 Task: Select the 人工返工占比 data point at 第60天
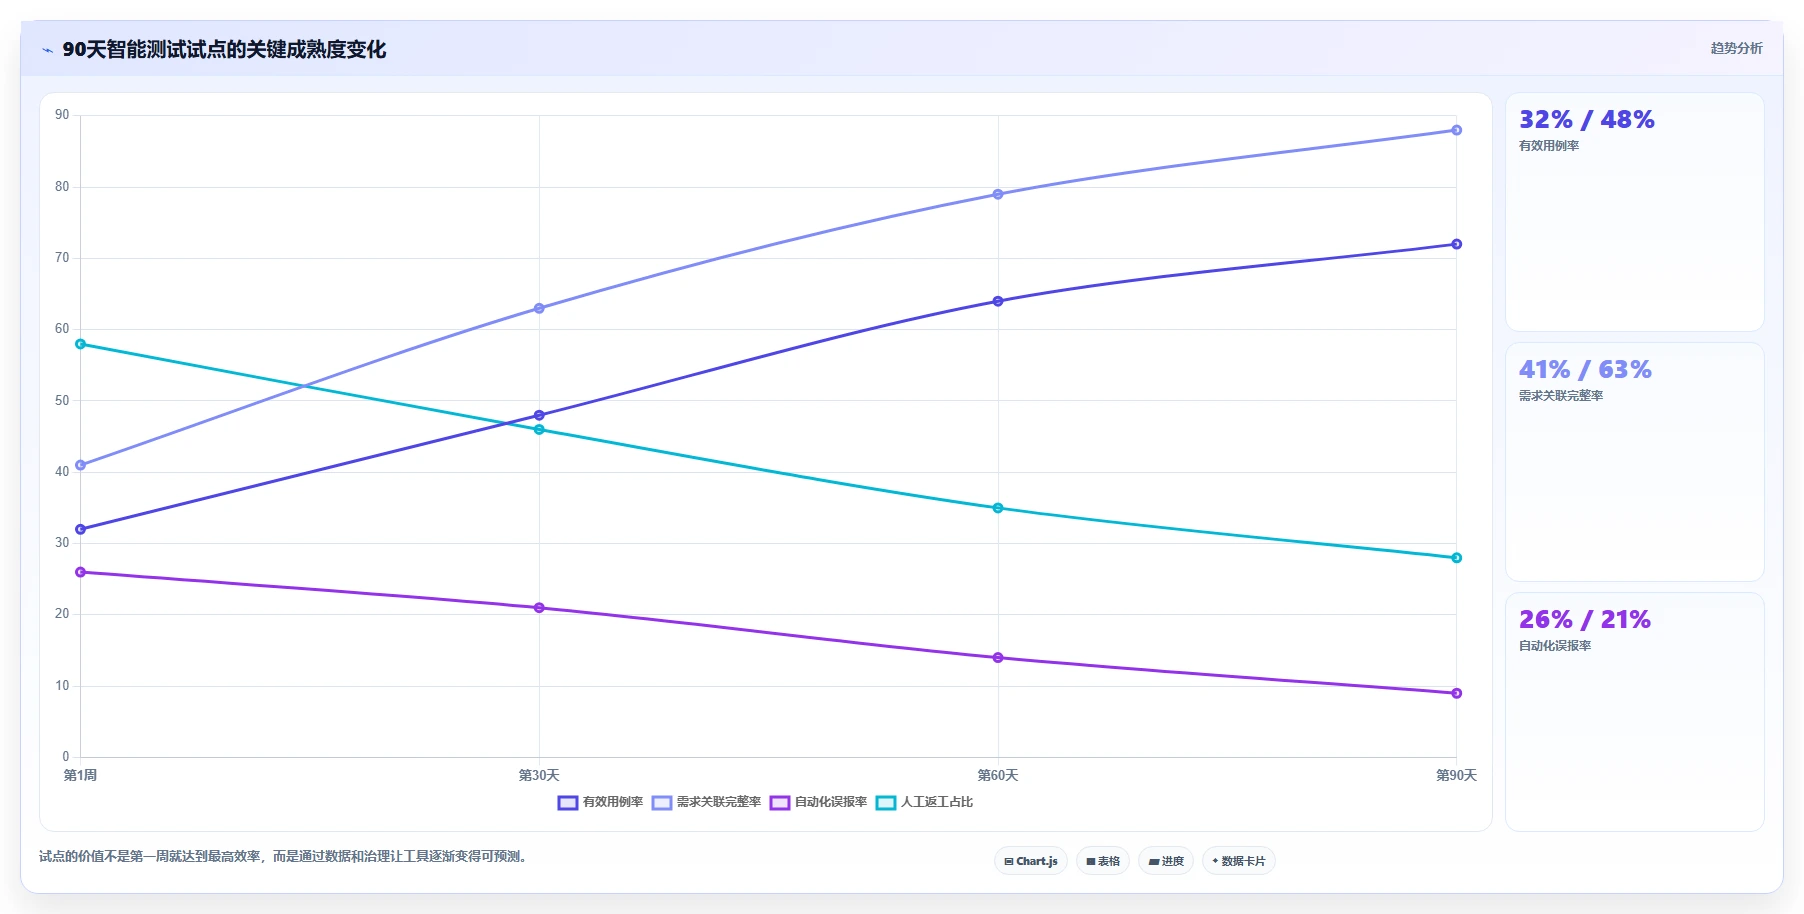[x=998, y=508]
